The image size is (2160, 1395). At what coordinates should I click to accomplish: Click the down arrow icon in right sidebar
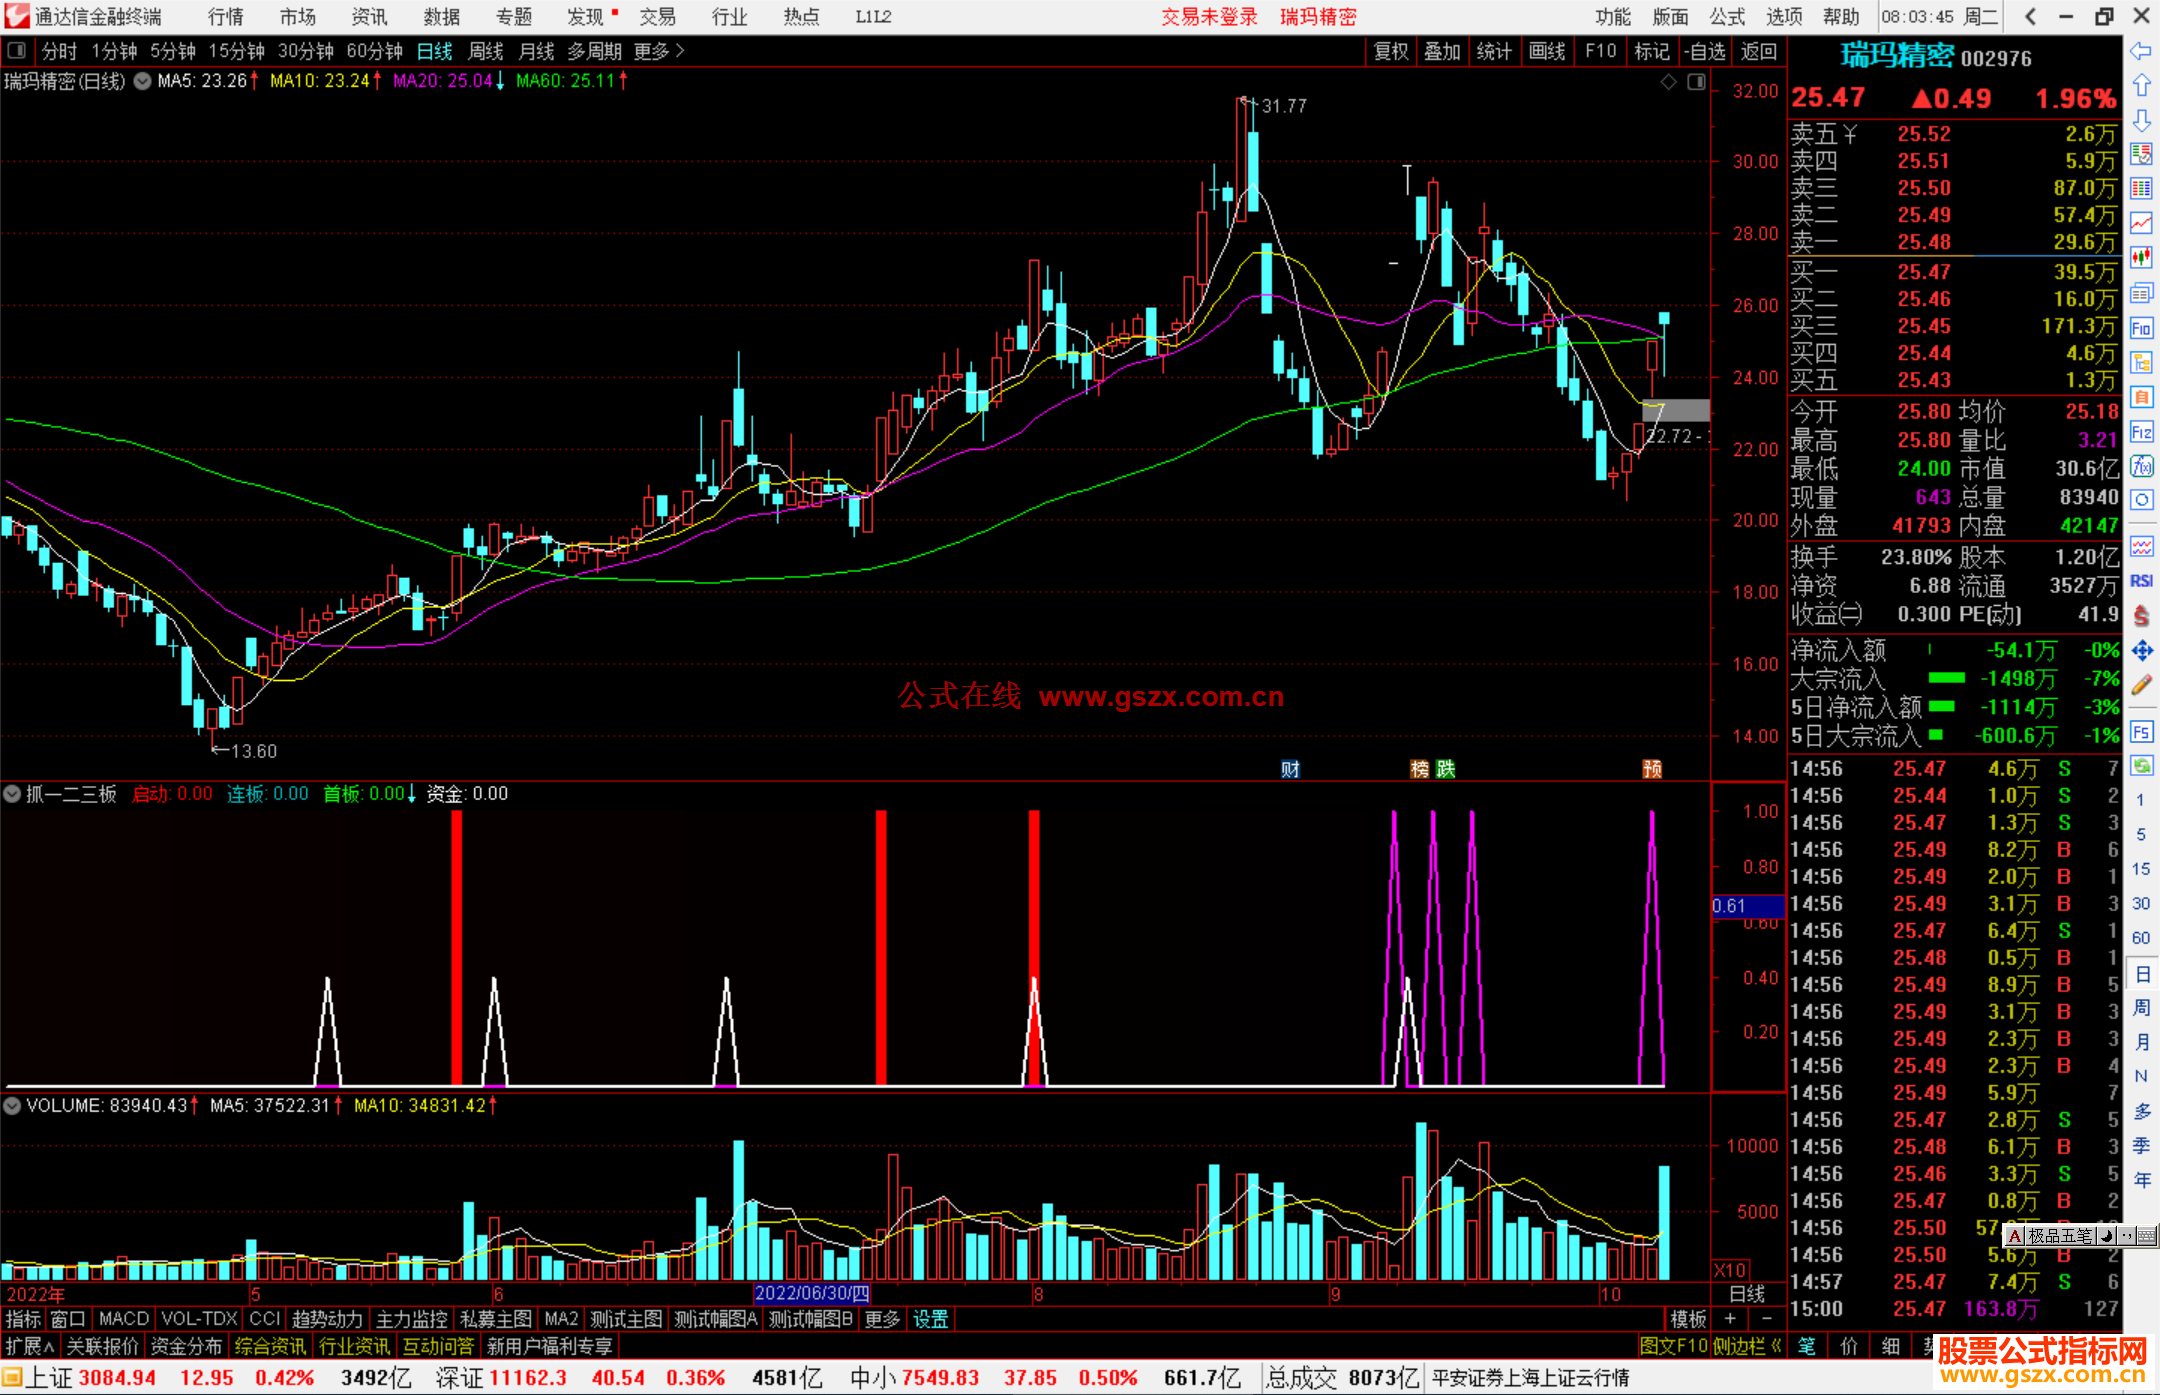(2141, 120)
